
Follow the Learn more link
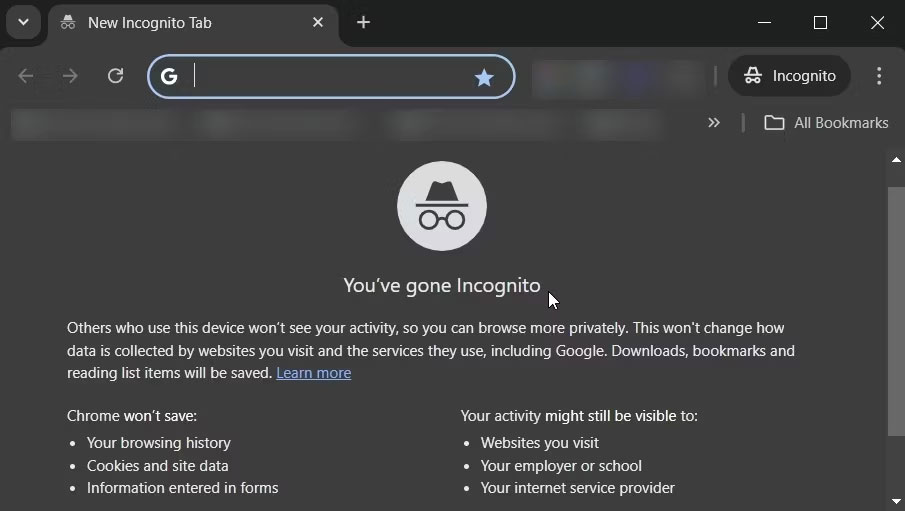click(x=313, y=373)
